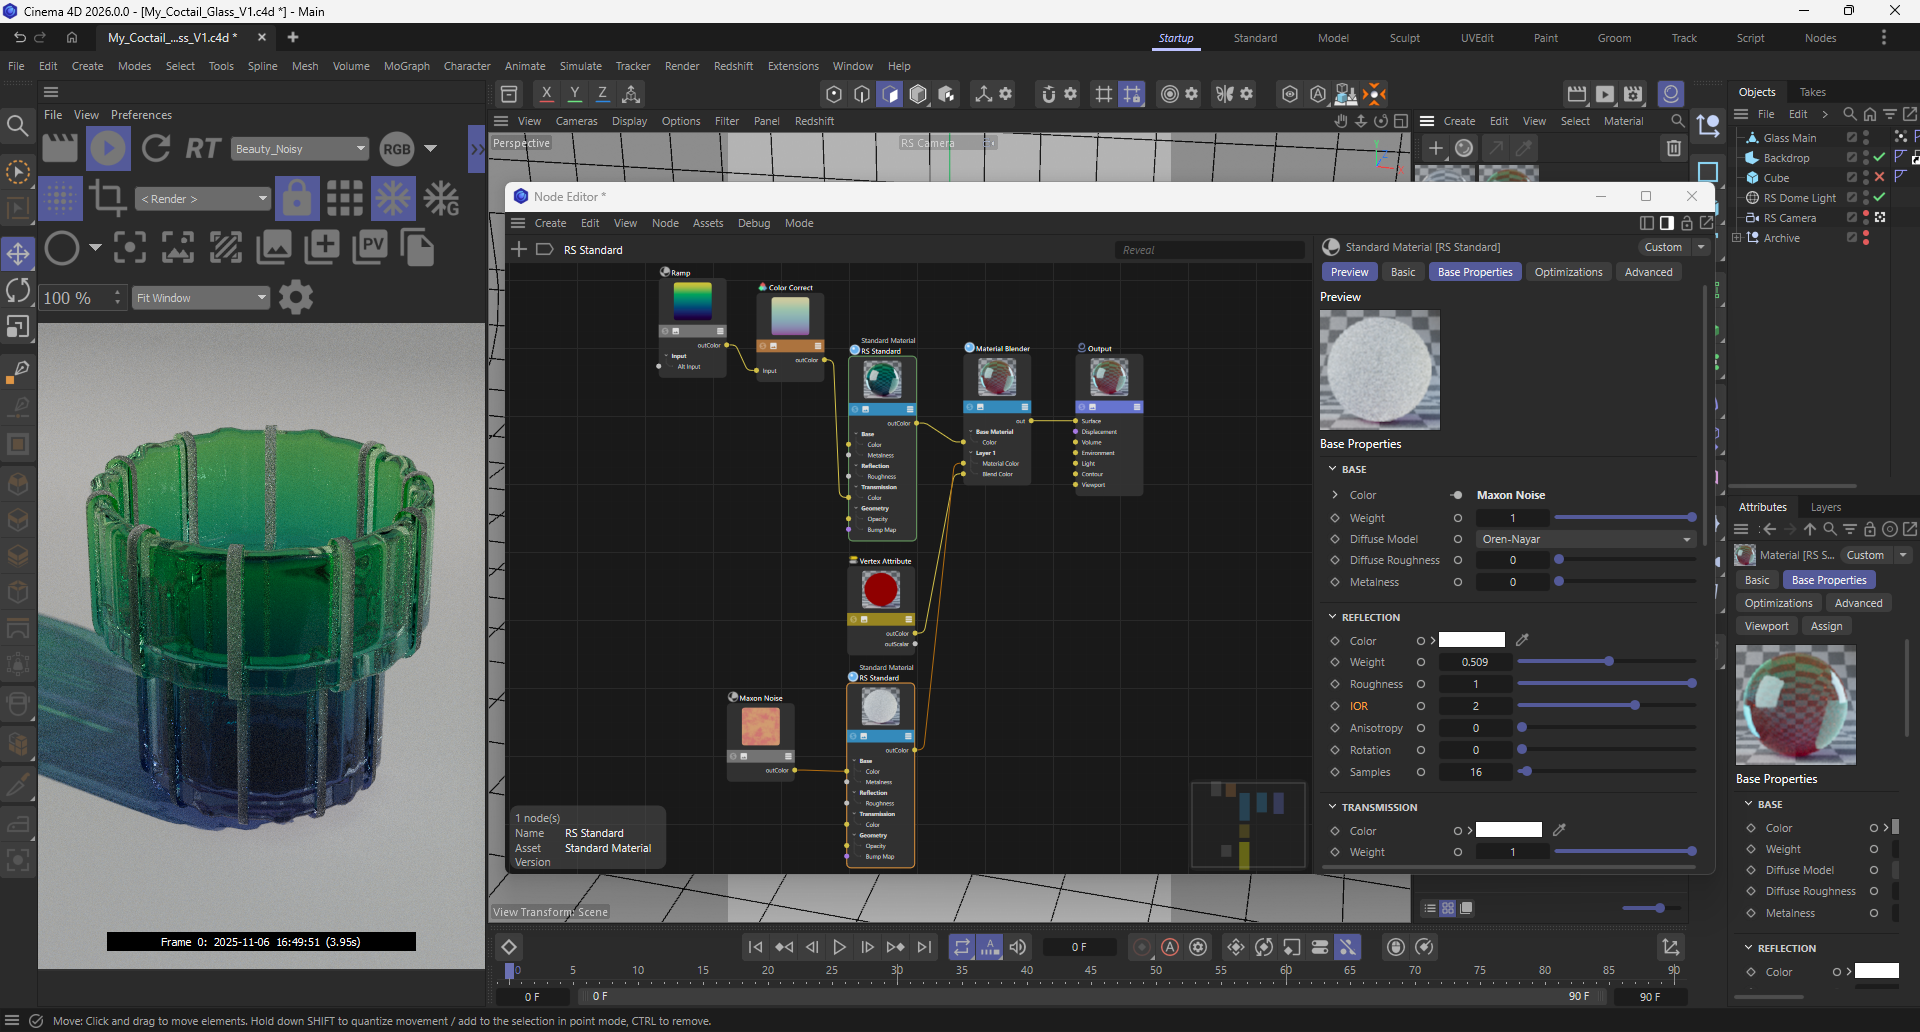Image resolution: width=1920 pixels, height=1032 pixels.
Task: Click the RT button in RenderView
Action: (203, 149)
